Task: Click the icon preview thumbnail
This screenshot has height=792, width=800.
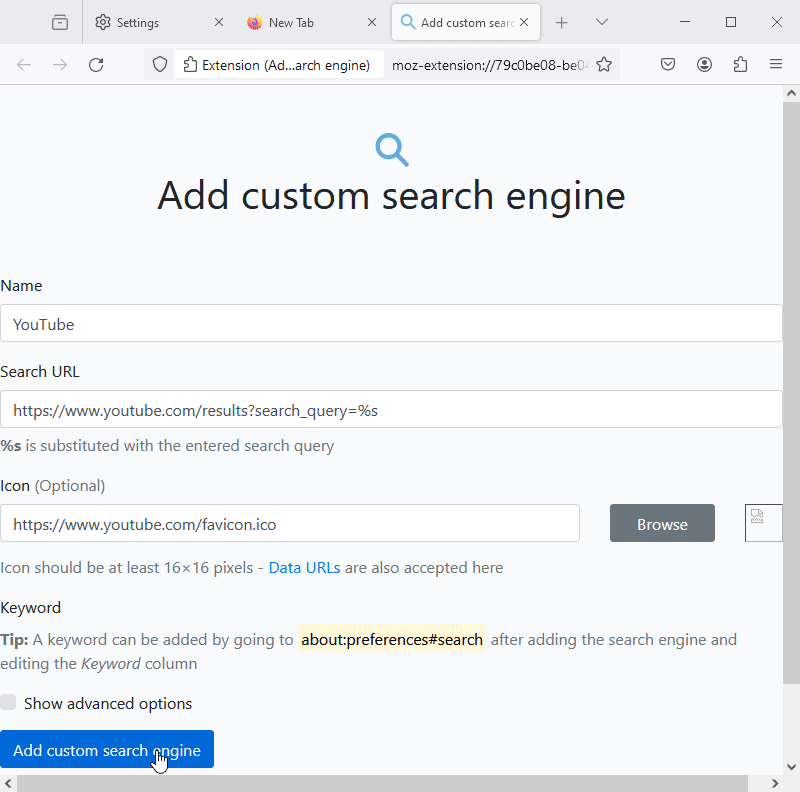Action: (763, 523)
